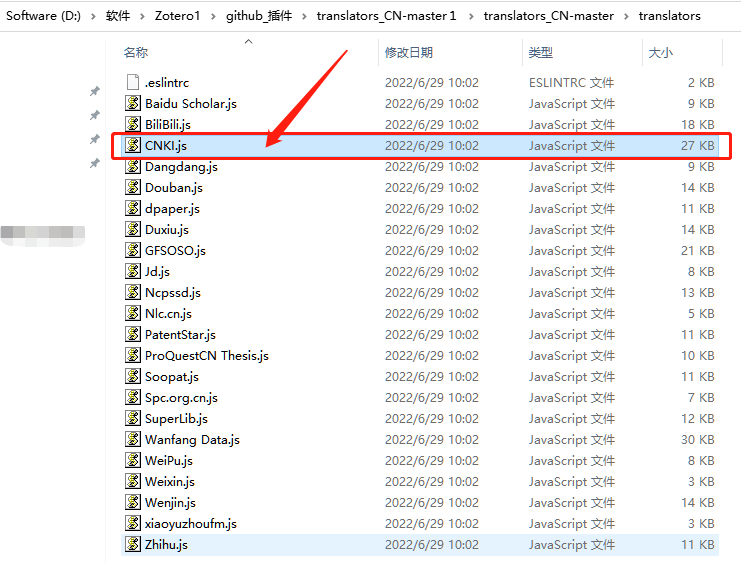Select the .eslintrc file icon
This screenshot has width=741, height=564.
click(133, 82)
